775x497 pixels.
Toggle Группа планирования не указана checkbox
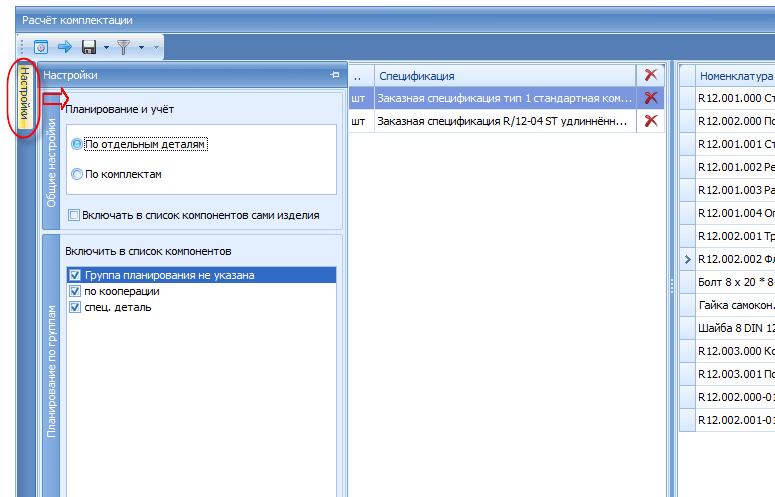(75, 275)
